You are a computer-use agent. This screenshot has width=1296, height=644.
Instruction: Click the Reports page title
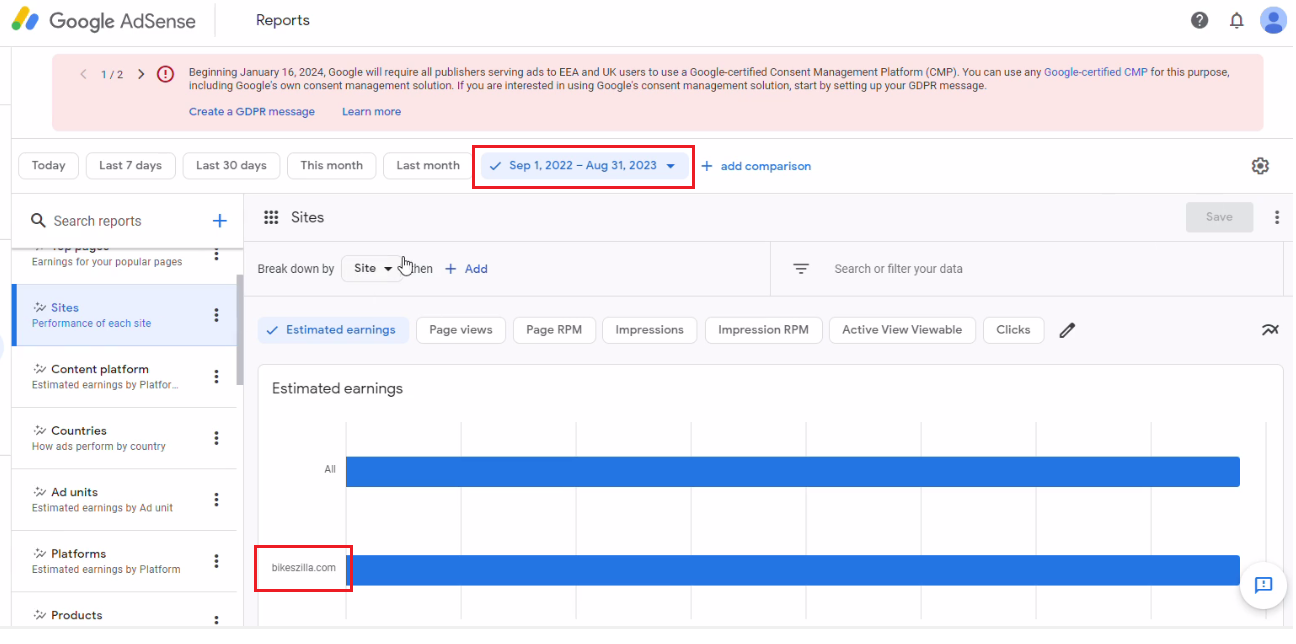tap(283, 20)
